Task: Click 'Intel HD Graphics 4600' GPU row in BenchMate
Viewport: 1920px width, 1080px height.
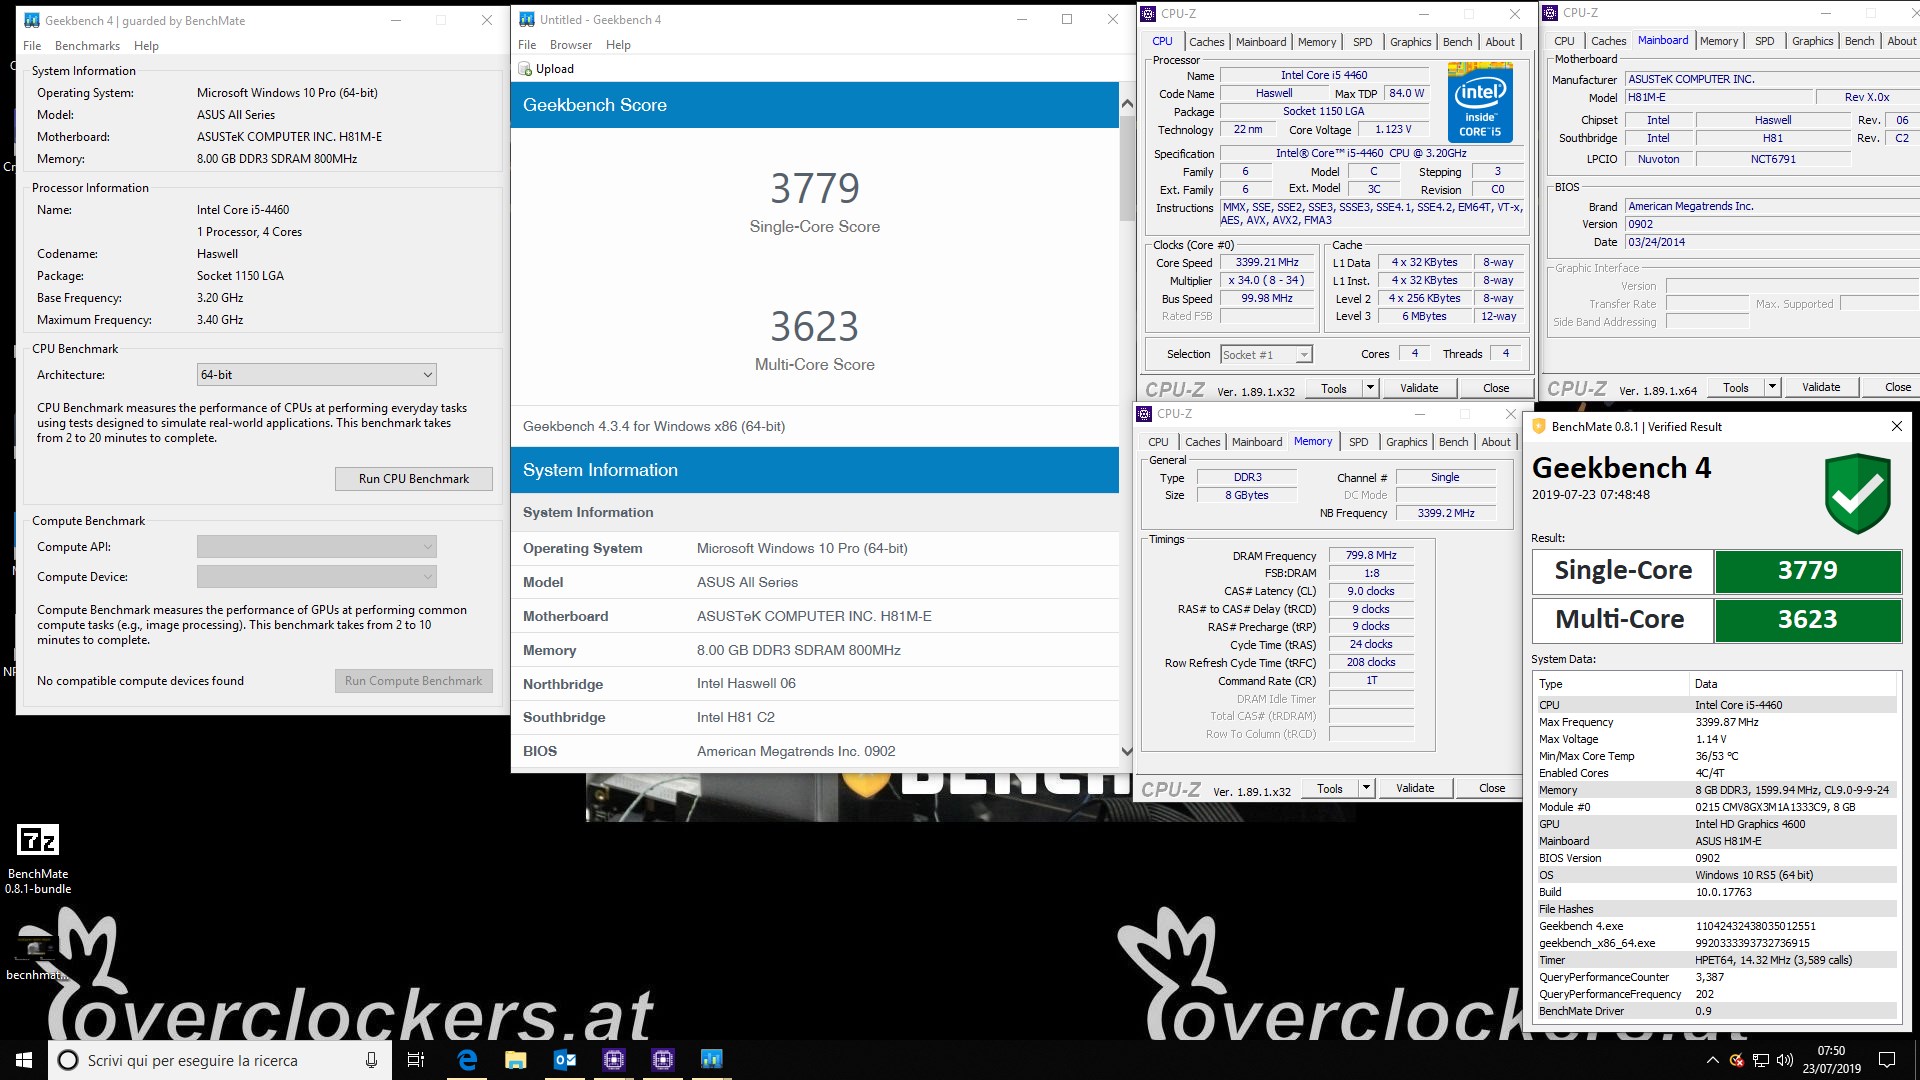Action: [1715, 824]
